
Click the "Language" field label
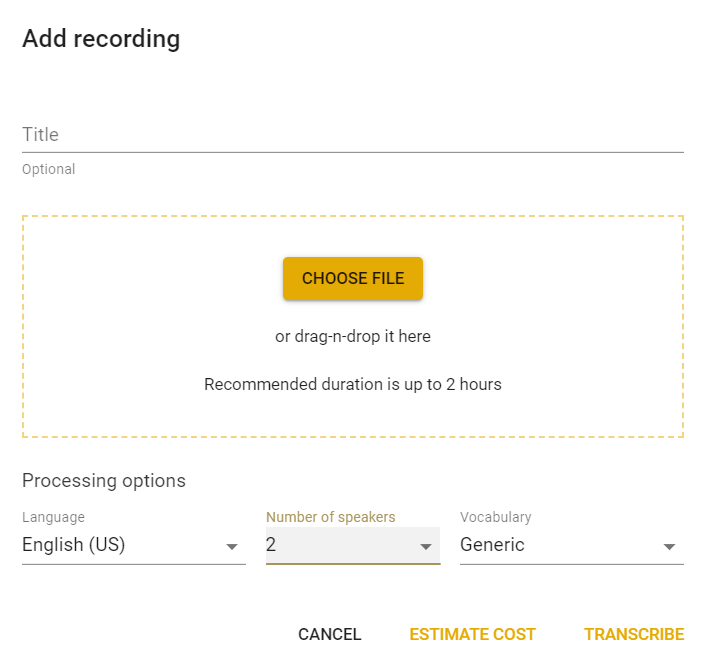pos(53,517)
